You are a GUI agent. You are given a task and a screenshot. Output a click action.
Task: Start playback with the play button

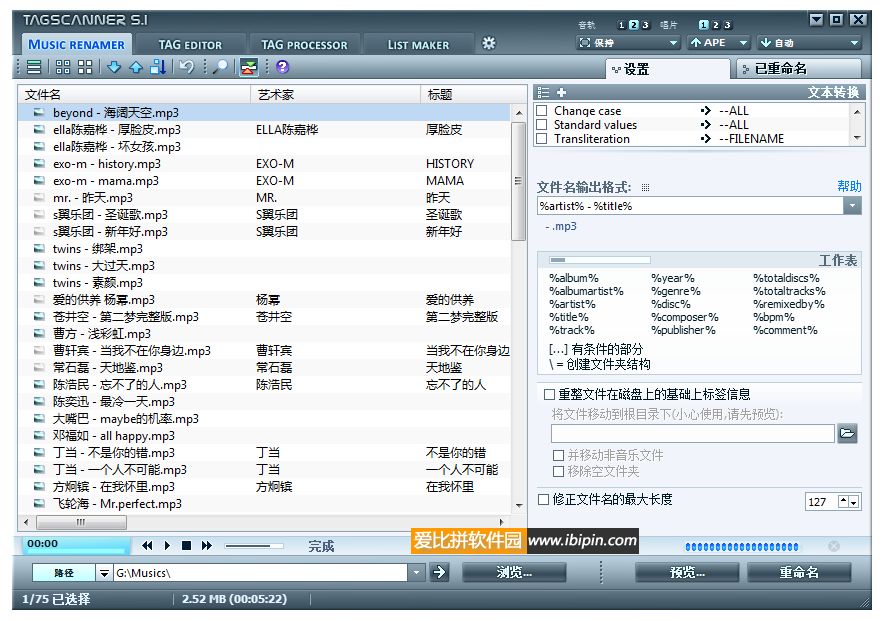coord(167,546)
